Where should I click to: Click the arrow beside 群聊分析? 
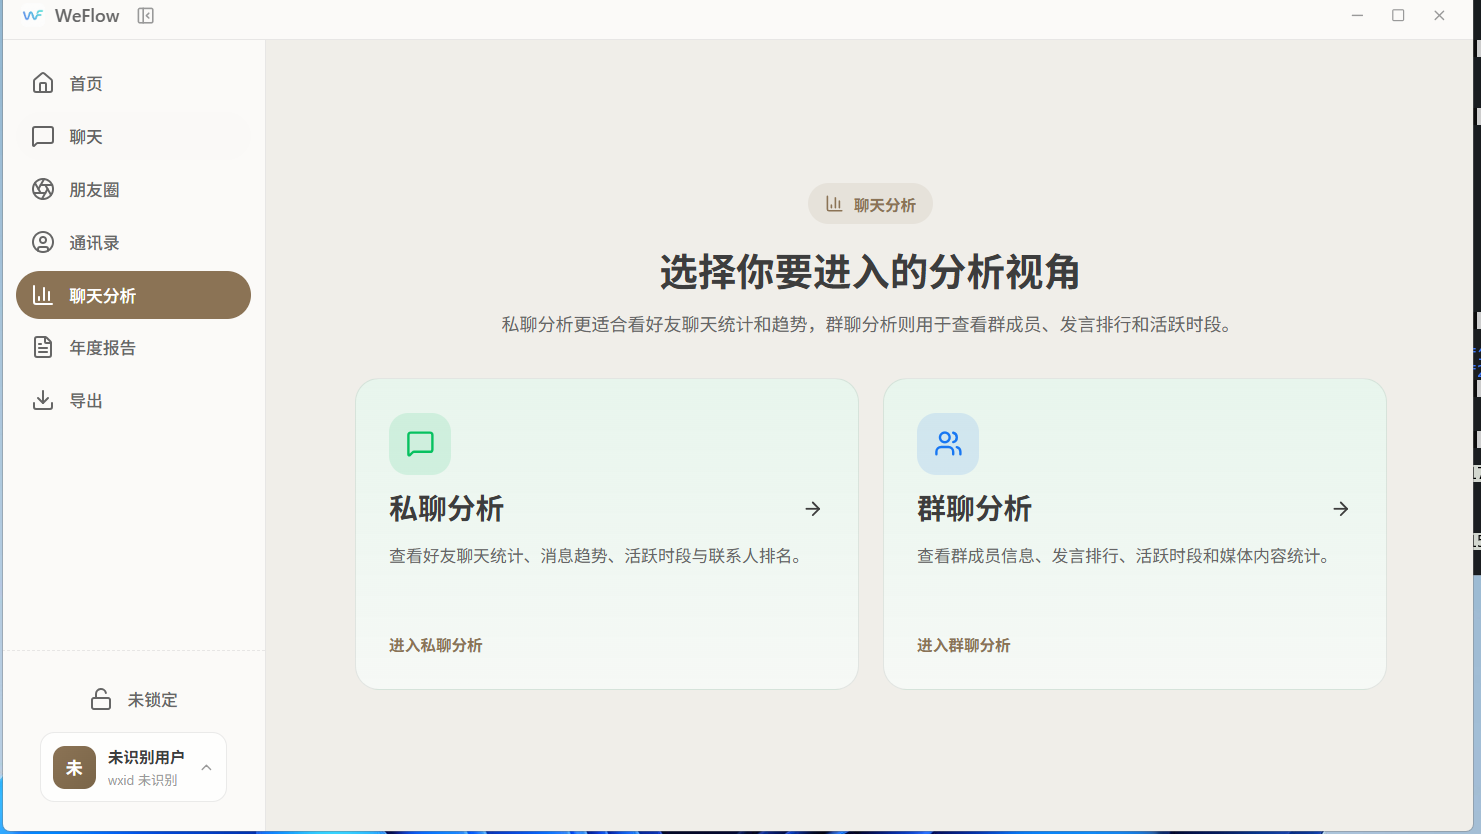pyautogui.click(x=1341, y=509)
